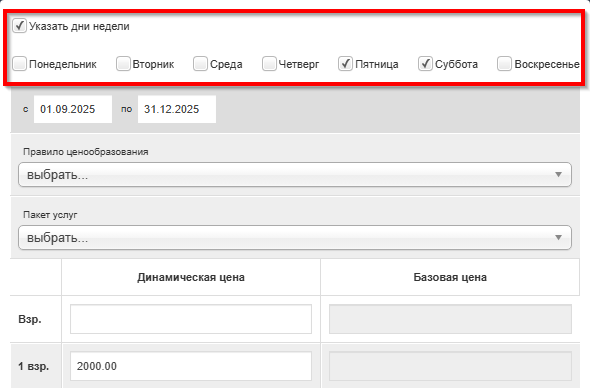The image size is (590, 388).
Task: Open the Пакет услуг dropdown
Action: pyautogui.click(x=295, y=237)
